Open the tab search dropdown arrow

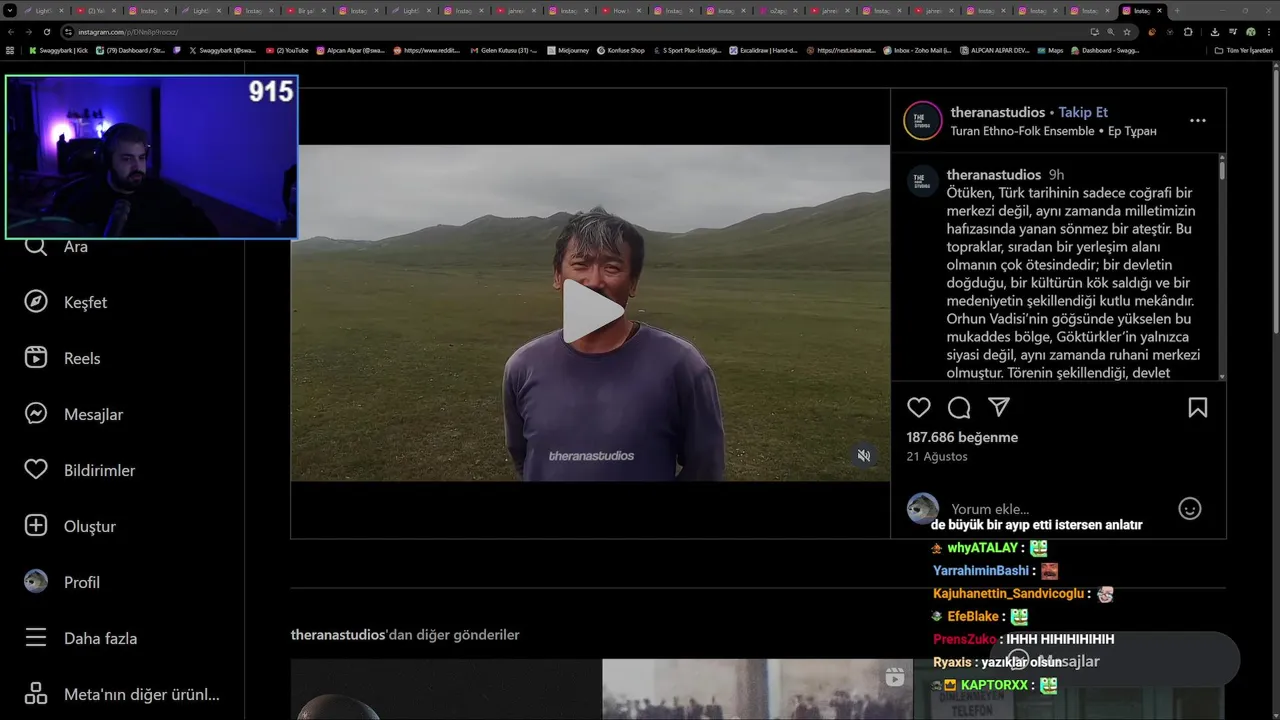coord(9,11)
